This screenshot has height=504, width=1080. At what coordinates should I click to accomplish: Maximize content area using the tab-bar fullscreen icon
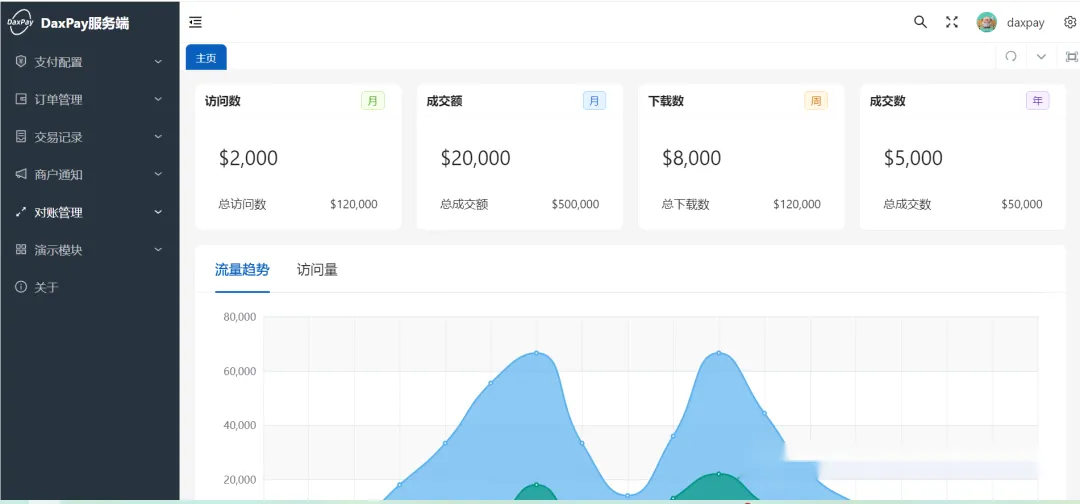(1072, 56)
